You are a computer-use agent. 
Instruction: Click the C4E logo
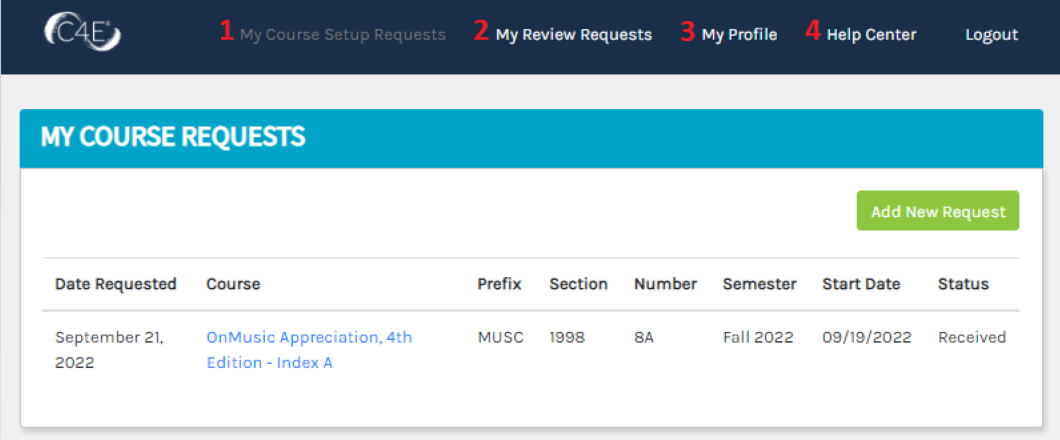click(x=82, y=33)
